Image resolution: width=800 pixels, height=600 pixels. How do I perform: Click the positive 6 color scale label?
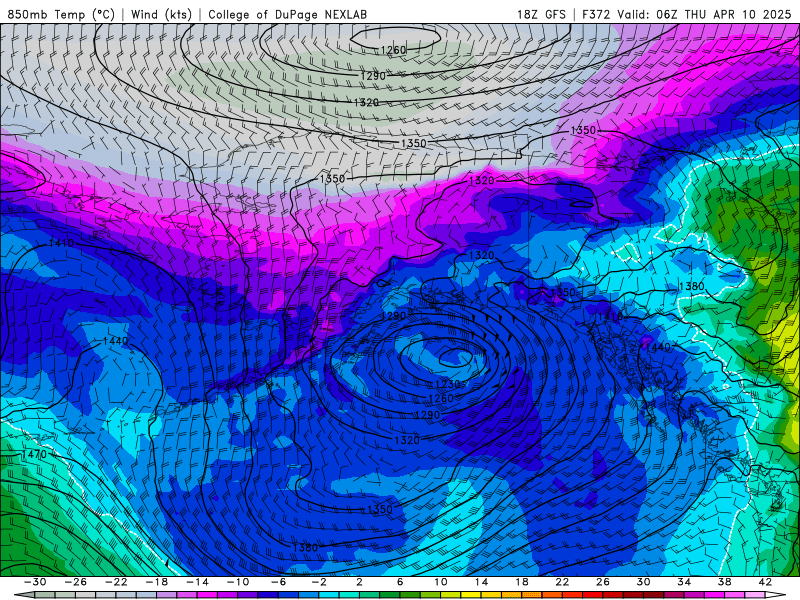coord(399,582)
